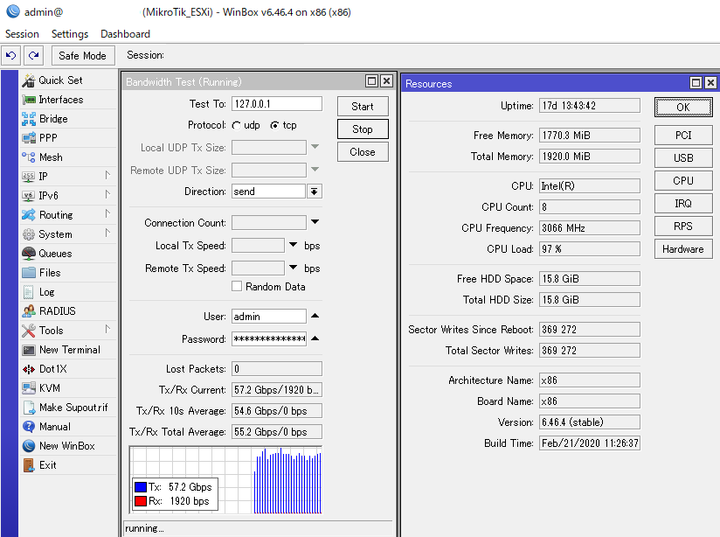This screenshot has height=537, width=720.
Task: Expand the Routing submenu arrow
Action: click(107, 214)
